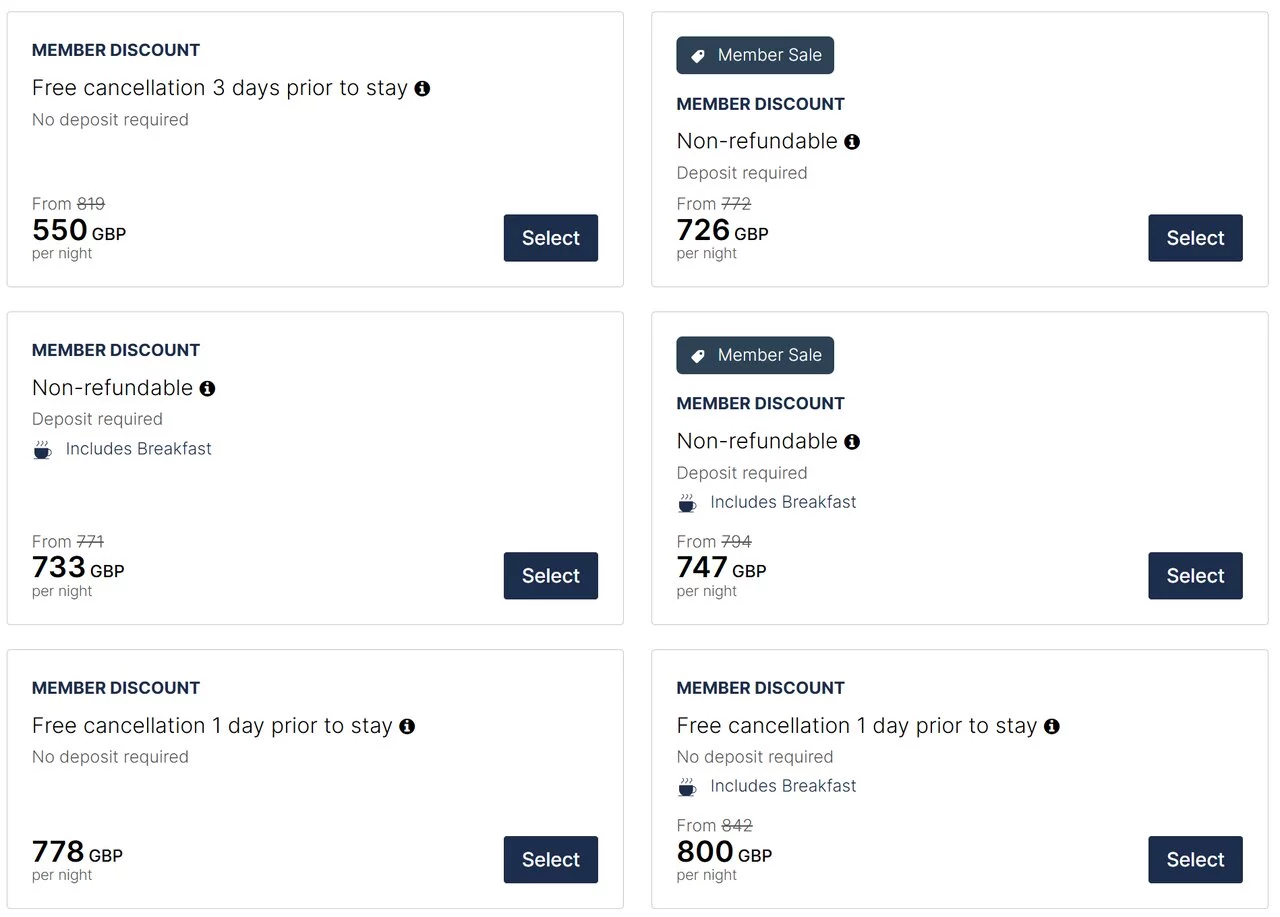Click info icon for 733 GBP Non-refundable
Screen dimensions: 1280x917
point(207,388)
